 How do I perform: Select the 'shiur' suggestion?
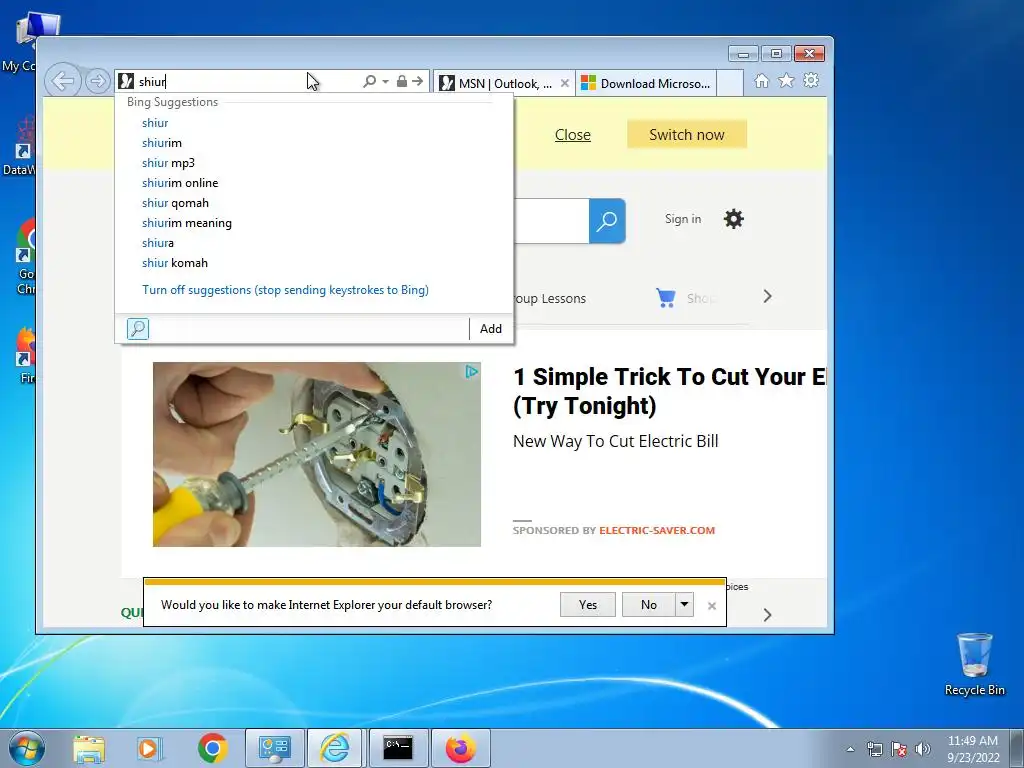(x=155, y=123)
